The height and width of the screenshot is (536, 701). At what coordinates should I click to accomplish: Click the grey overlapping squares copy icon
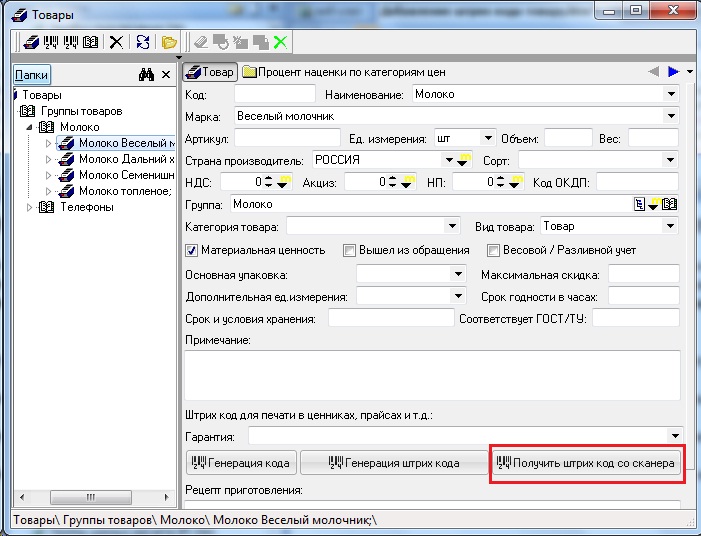pos(261,42)
